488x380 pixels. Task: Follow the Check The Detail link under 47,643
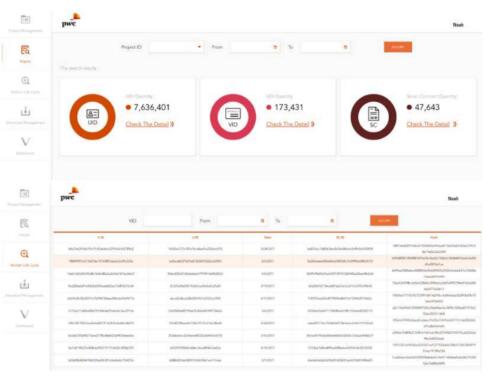coord(431,124)
